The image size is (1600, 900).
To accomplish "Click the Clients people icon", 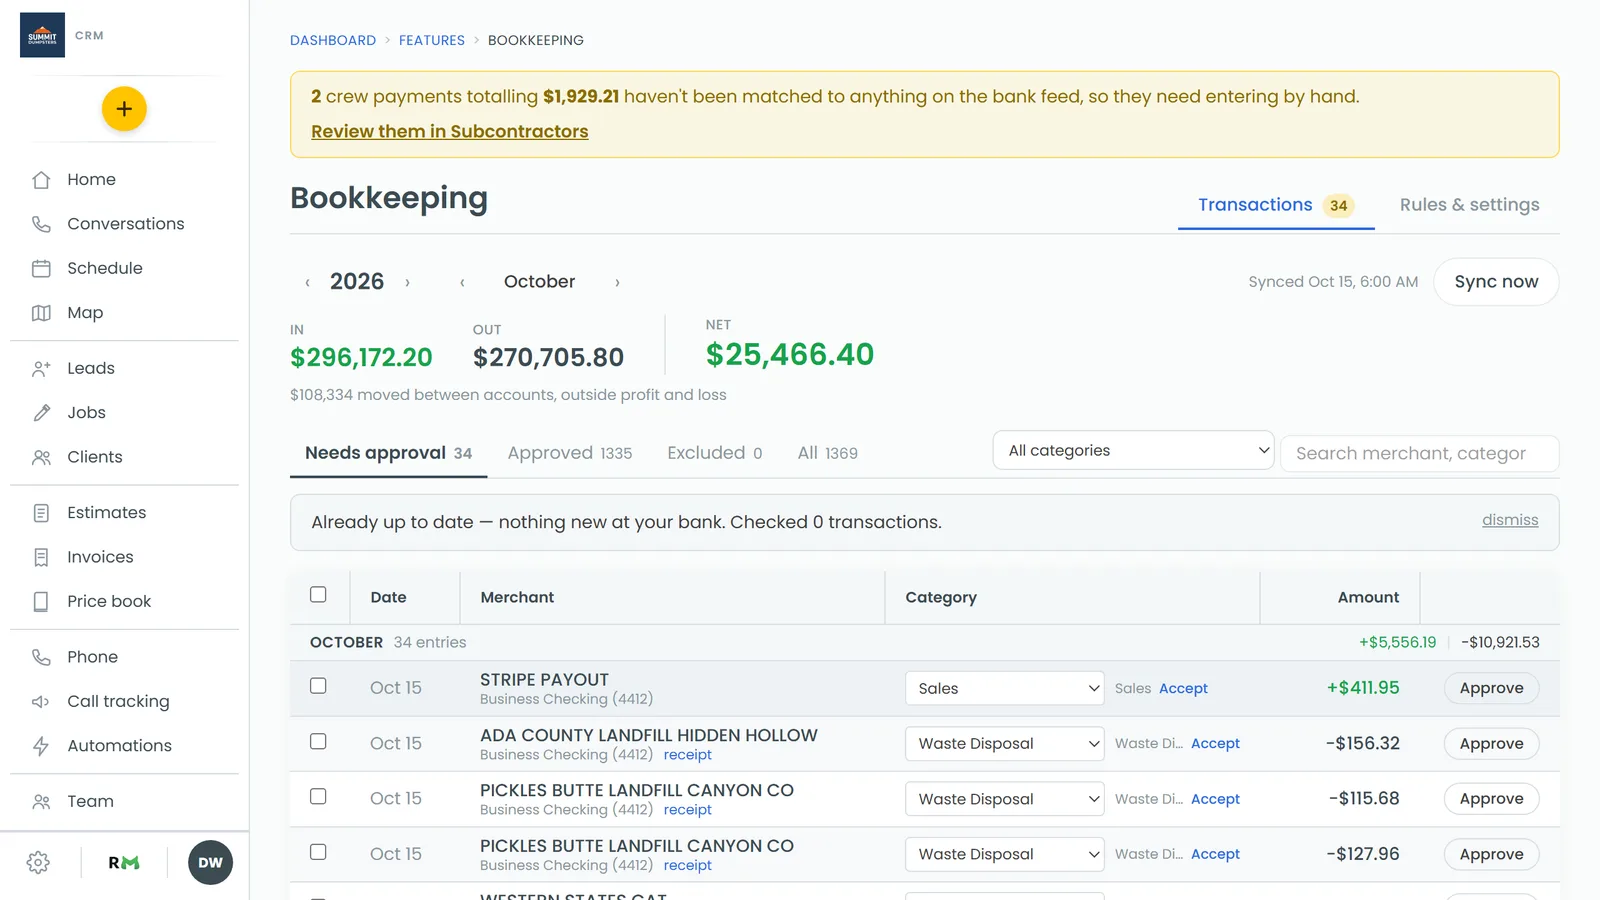I will coord(41,457).
